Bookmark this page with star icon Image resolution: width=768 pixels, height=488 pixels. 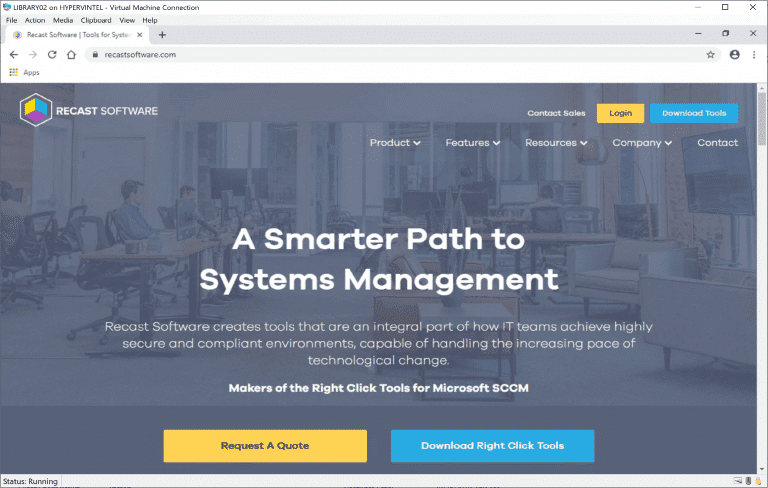tap(710, 55)
